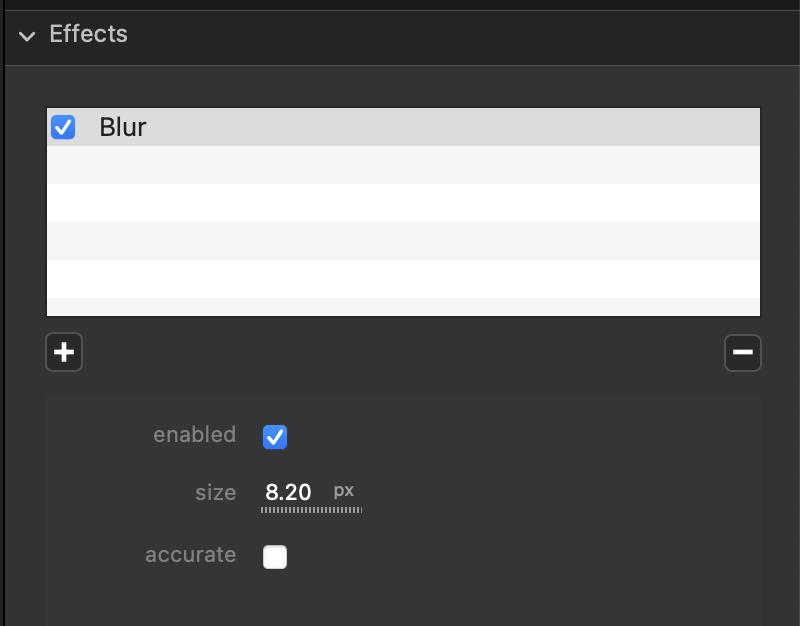Viewport: 800px width, 626px height.
Task: Click third empty row below Blur
Action: (x=403, y=241)
